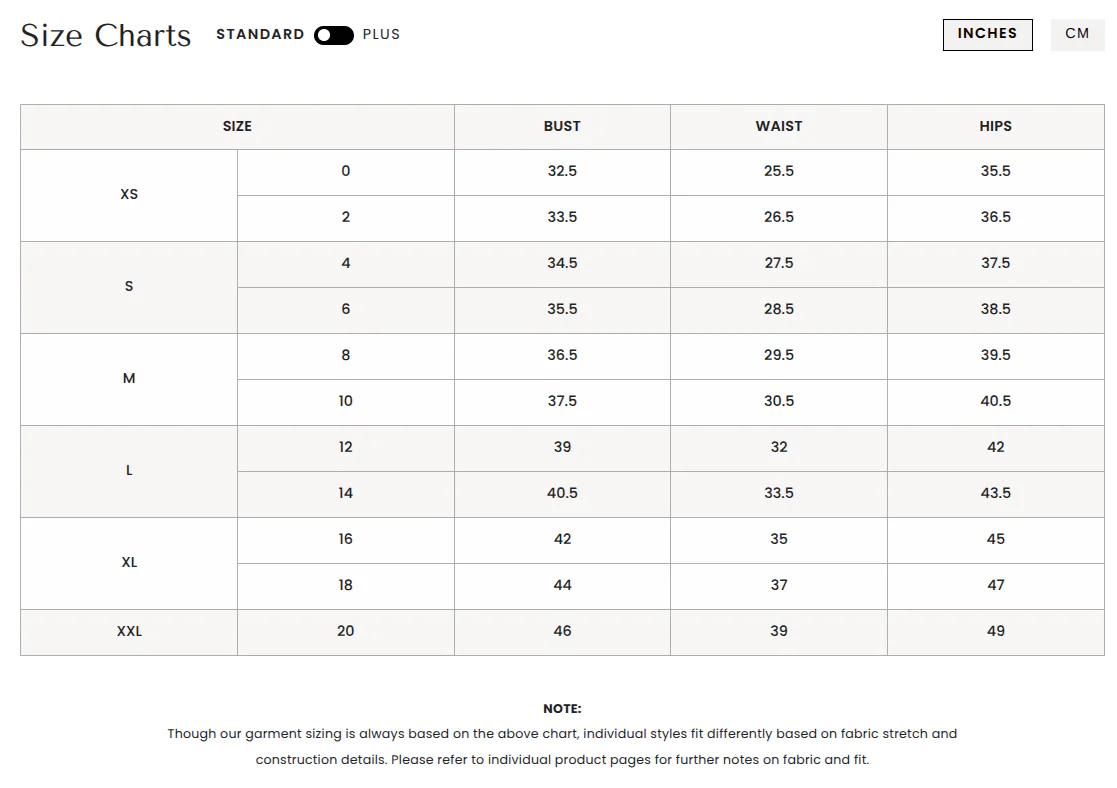The image size is (1117, 788).
Task: Select the XS size row label
Action: pos(129,195)
